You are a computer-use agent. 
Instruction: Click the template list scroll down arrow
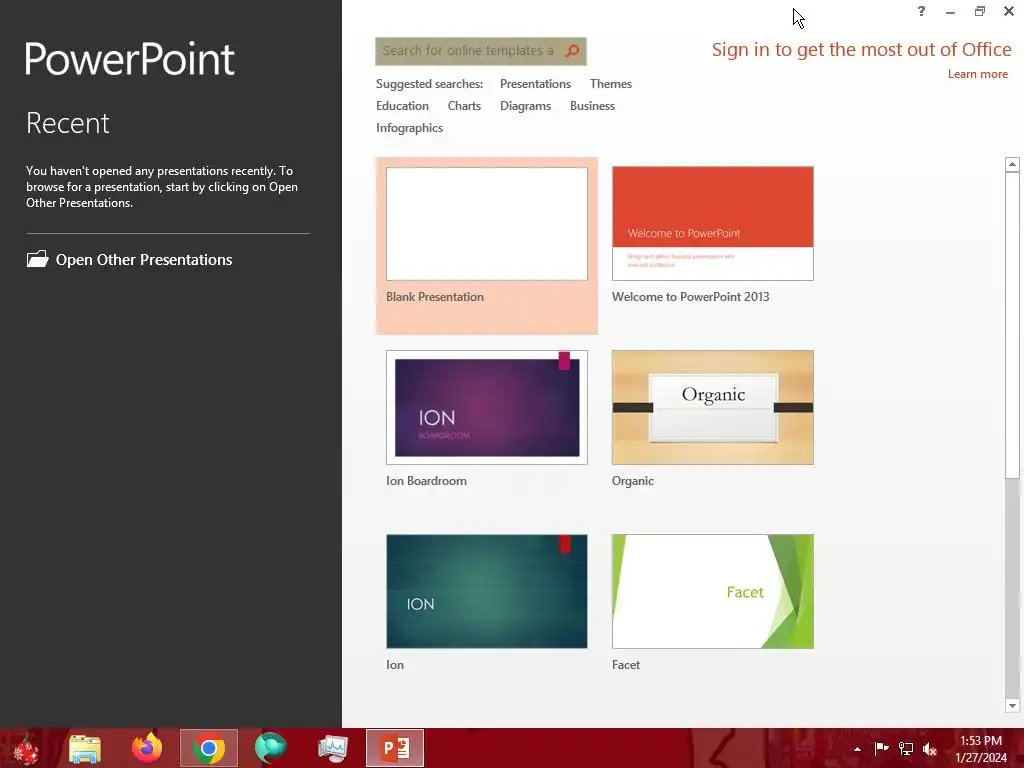click(x=1012, y=705)
